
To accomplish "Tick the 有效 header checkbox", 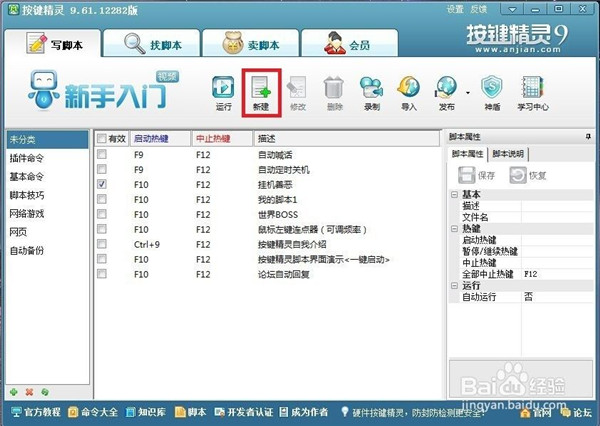I will point(100,139).
